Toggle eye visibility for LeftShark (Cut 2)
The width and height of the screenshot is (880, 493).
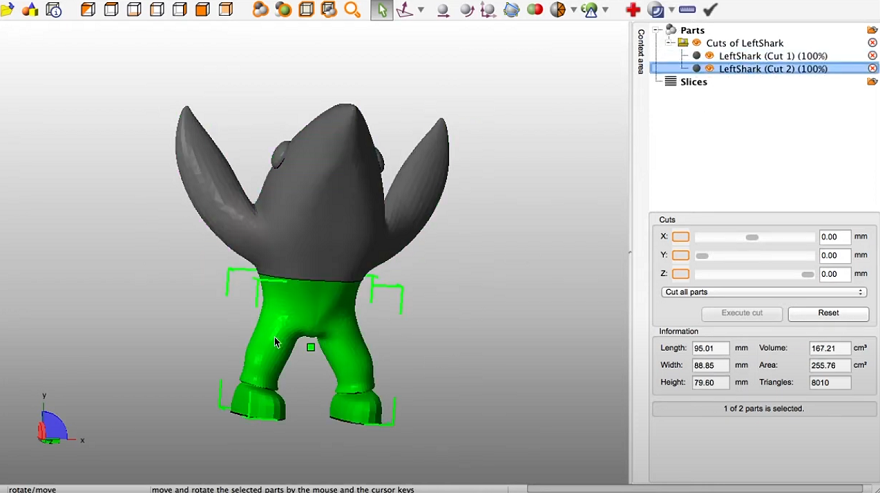point(709,69)
